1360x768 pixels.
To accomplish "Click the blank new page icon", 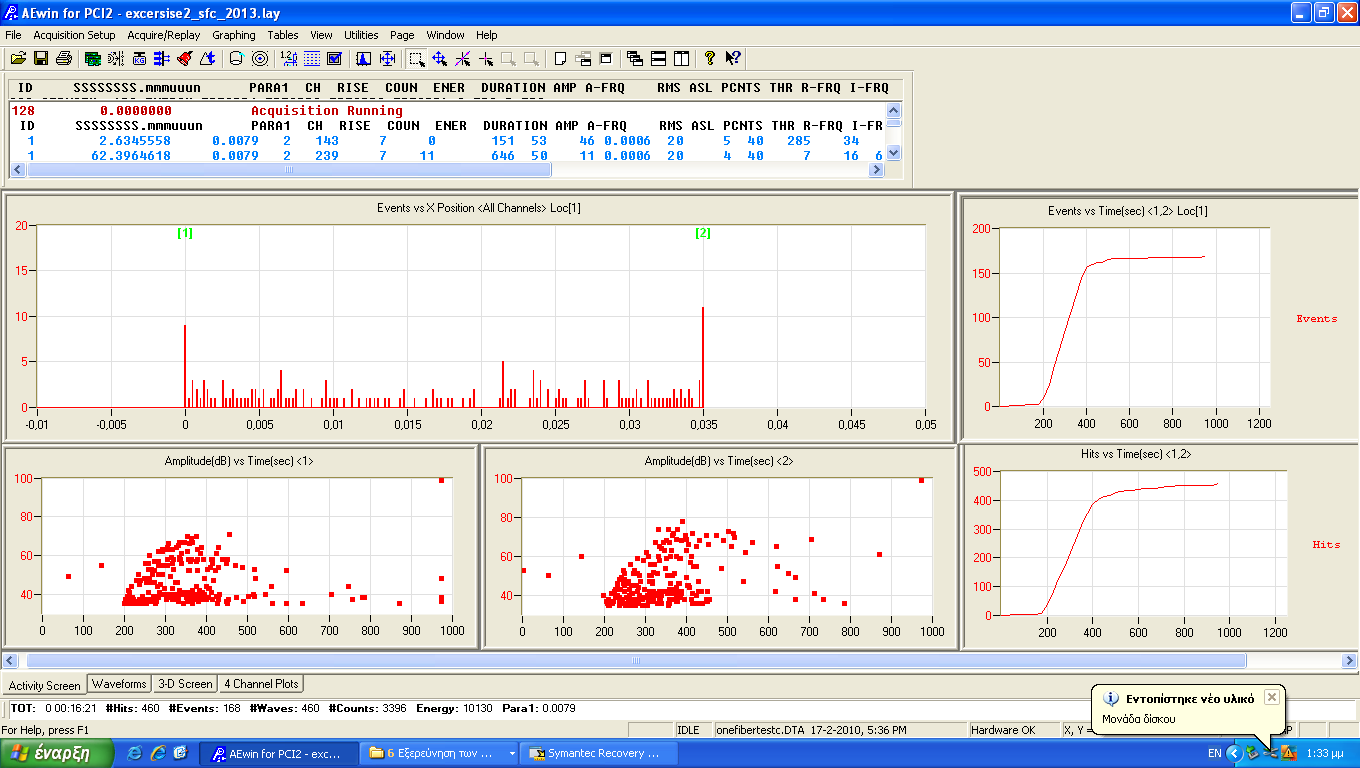I will click(560, 58).
